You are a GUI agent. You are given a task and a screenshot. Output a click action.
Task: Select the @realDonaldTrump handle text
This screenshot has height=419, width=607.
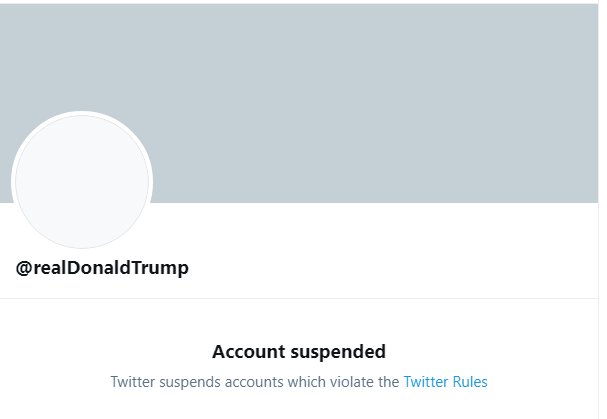coord(102,268)
